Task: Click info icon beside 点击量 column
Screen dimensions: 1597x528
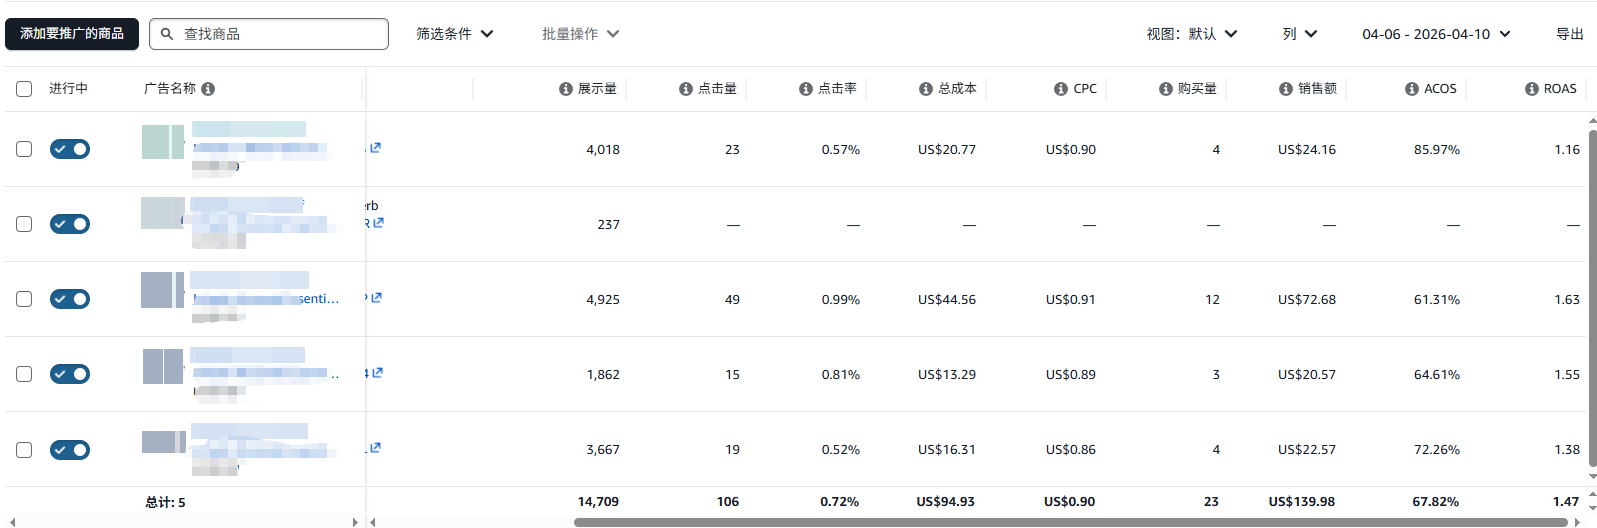Action: 686,89
